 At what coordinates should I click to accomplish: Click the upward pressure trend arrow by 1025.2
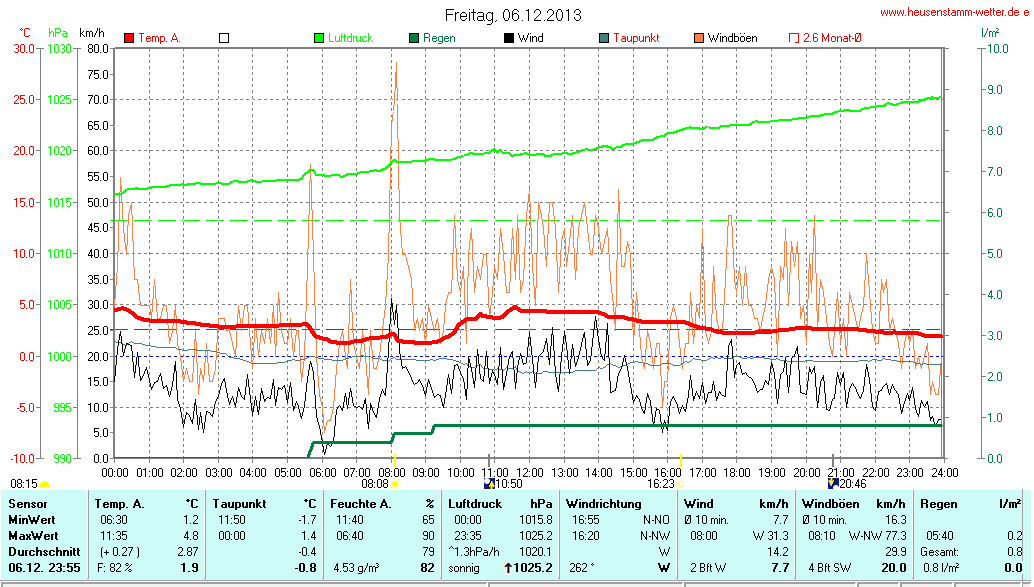(x=510, y=568)
